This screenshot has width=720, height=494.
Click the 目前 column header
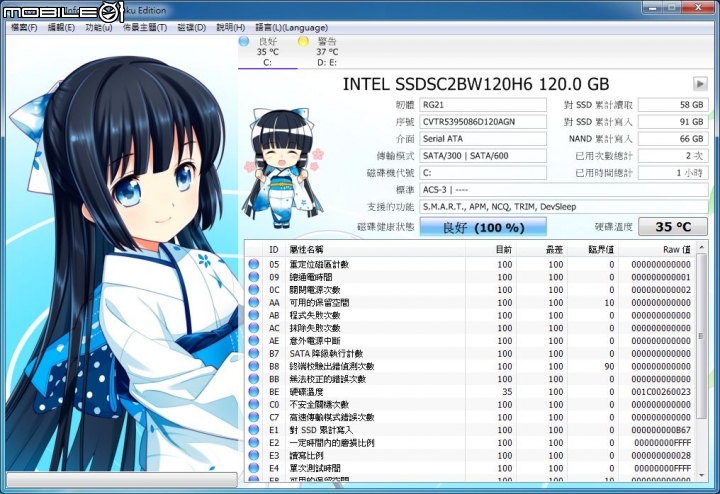pos(491,249)
